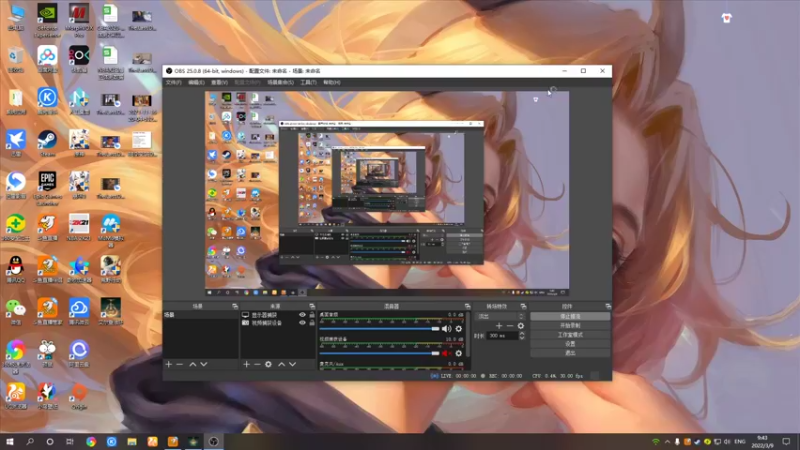Add a new scene with the plus icon
800x450 pixels.
[x=169, y=364]
